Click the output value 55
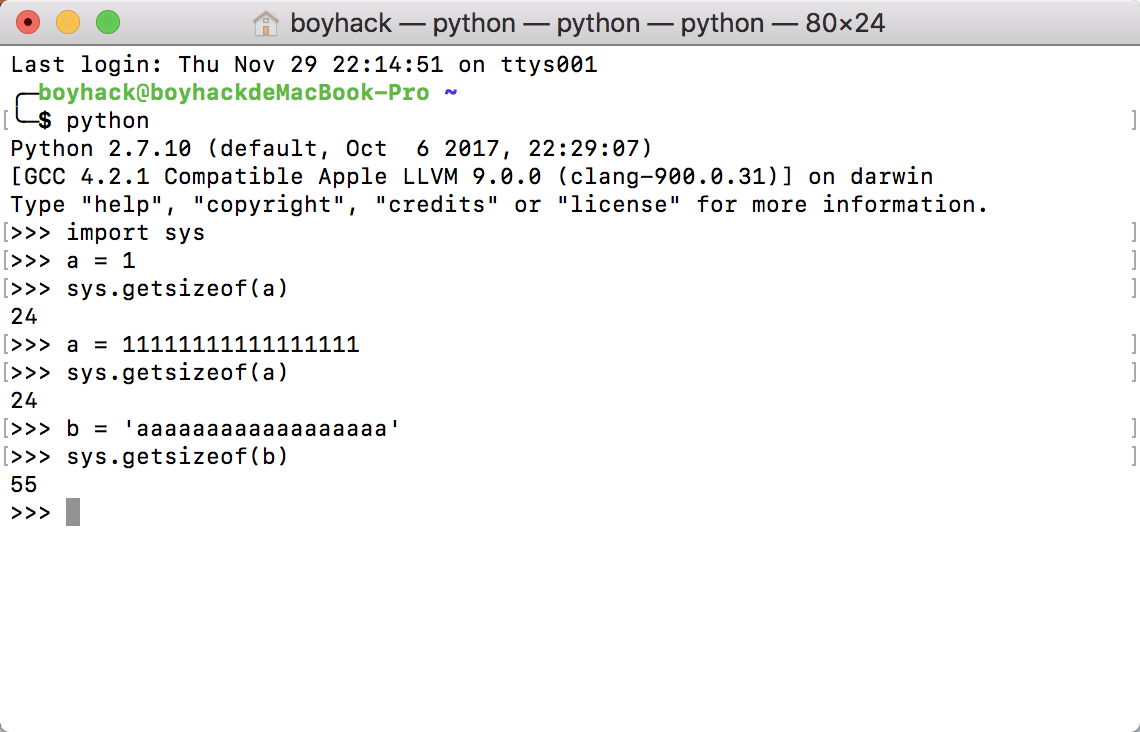This screenshot has width=1140, height=732. click(x=24, y=485)
